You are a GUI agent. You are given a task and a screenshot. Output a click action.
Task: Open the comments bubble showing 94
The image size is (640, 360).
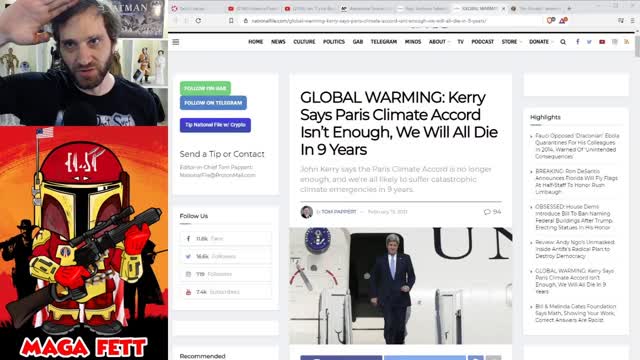(492, 212)
